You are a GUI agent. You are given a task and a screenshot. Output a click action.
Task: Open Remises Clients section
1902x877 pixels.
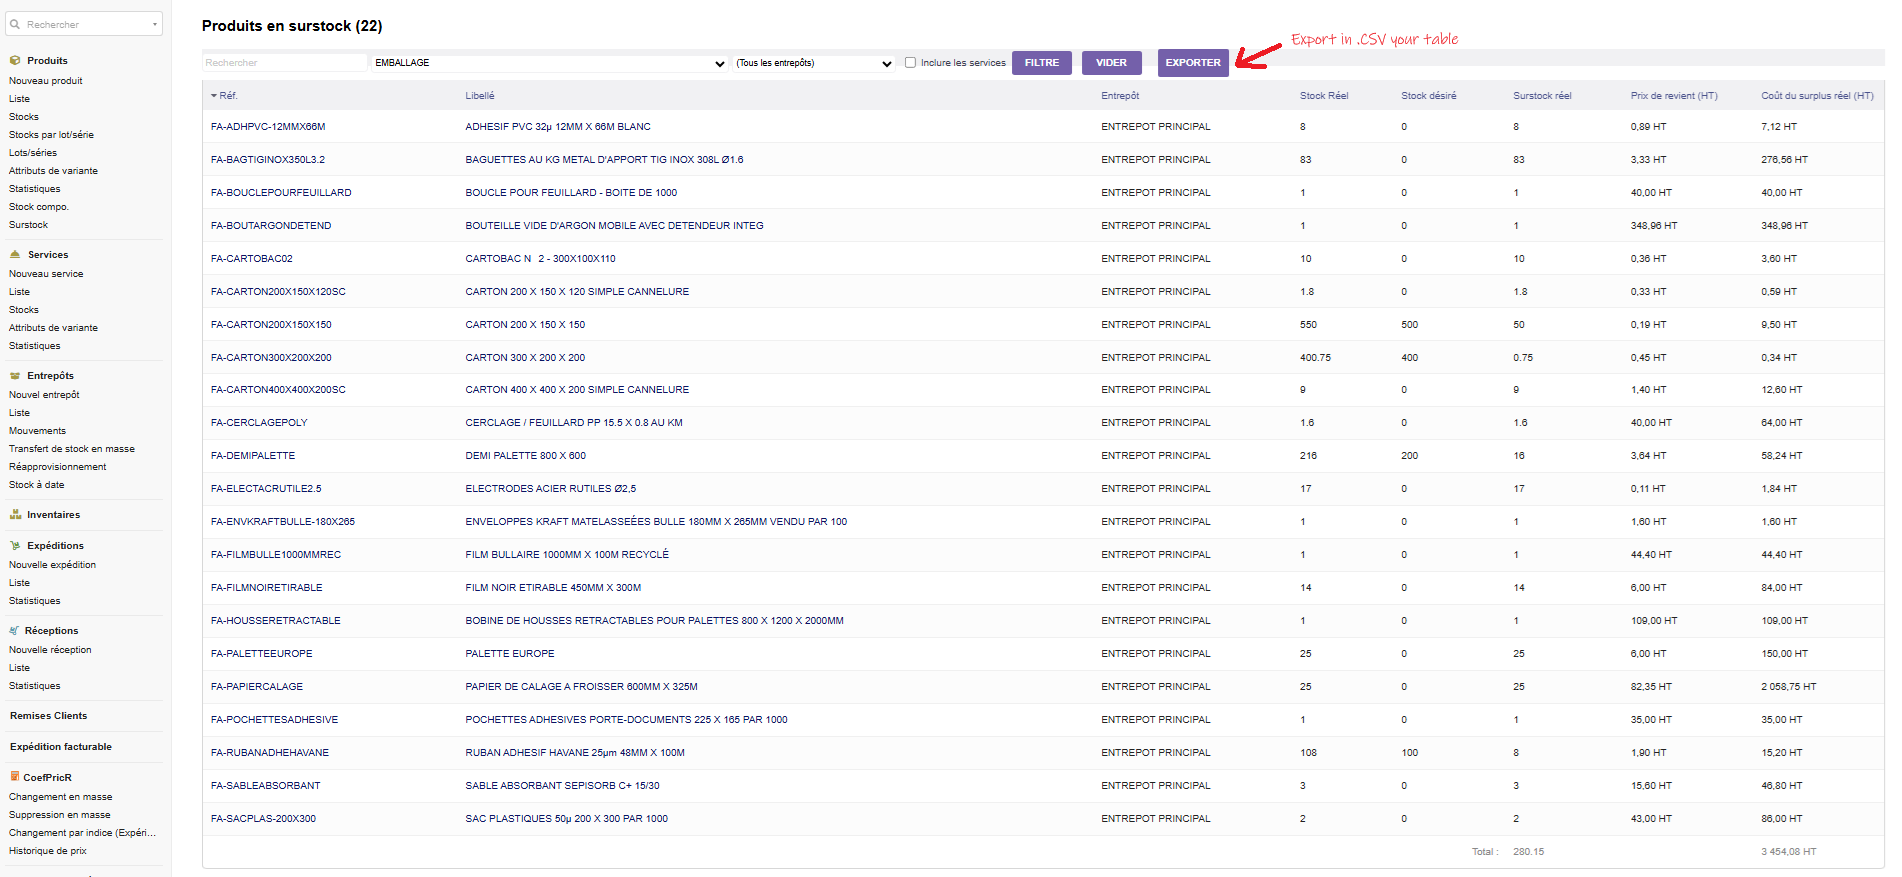pos(48,716)
